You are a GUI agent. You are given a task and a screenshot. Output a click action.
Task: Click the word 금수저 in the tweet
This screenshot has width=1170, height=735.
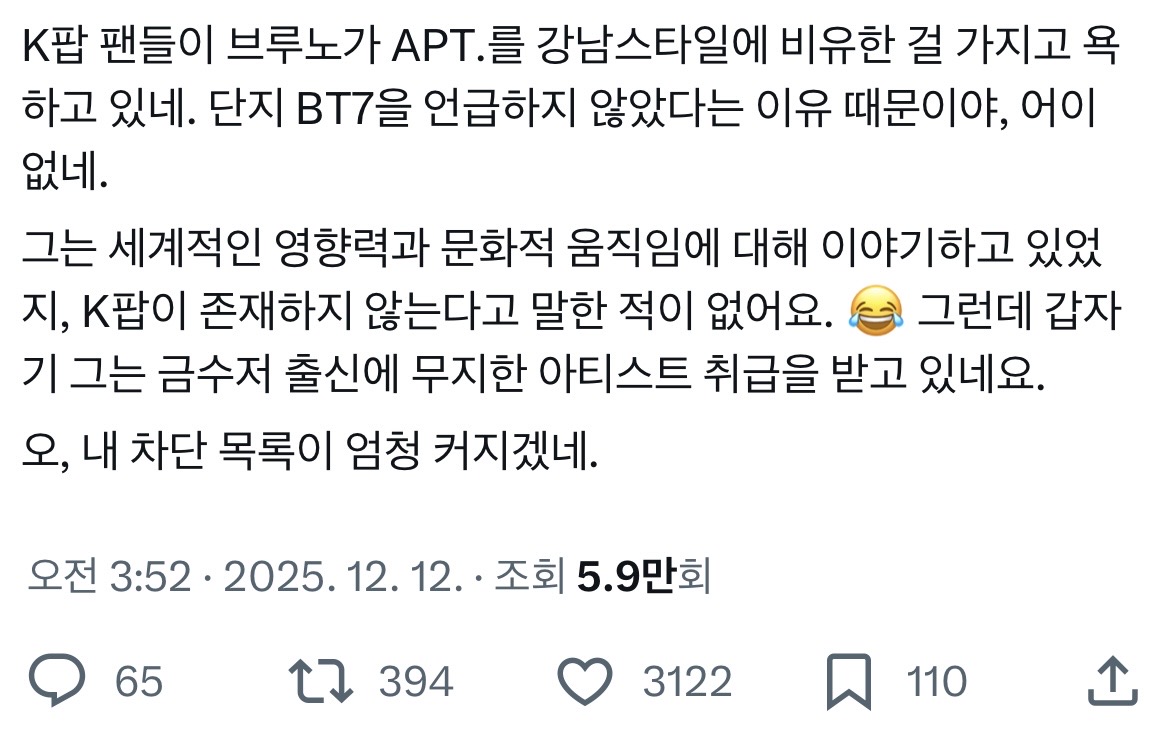click(x=213, y=373)
